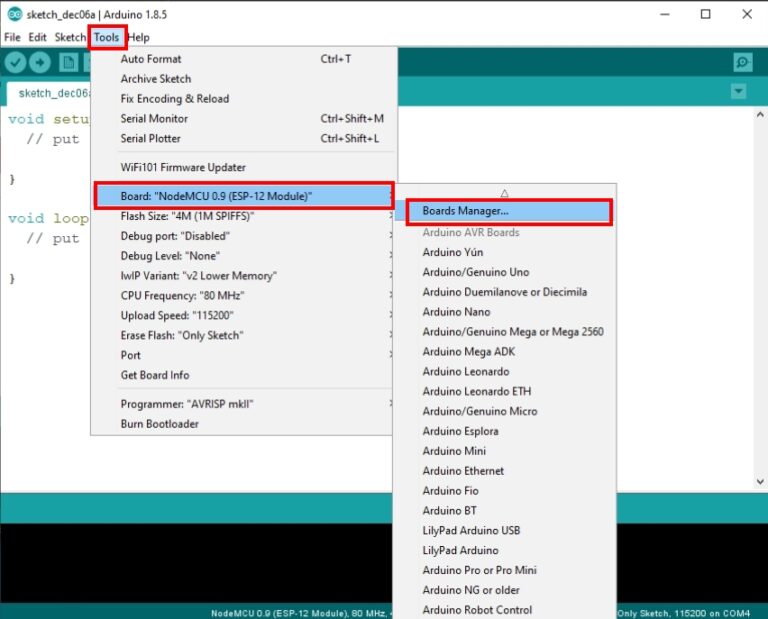This screenshot has width=768, height=619.
Task: Open Serial Monitor from Tools menu
Action: pyautogui.click(x=243, y=119)
